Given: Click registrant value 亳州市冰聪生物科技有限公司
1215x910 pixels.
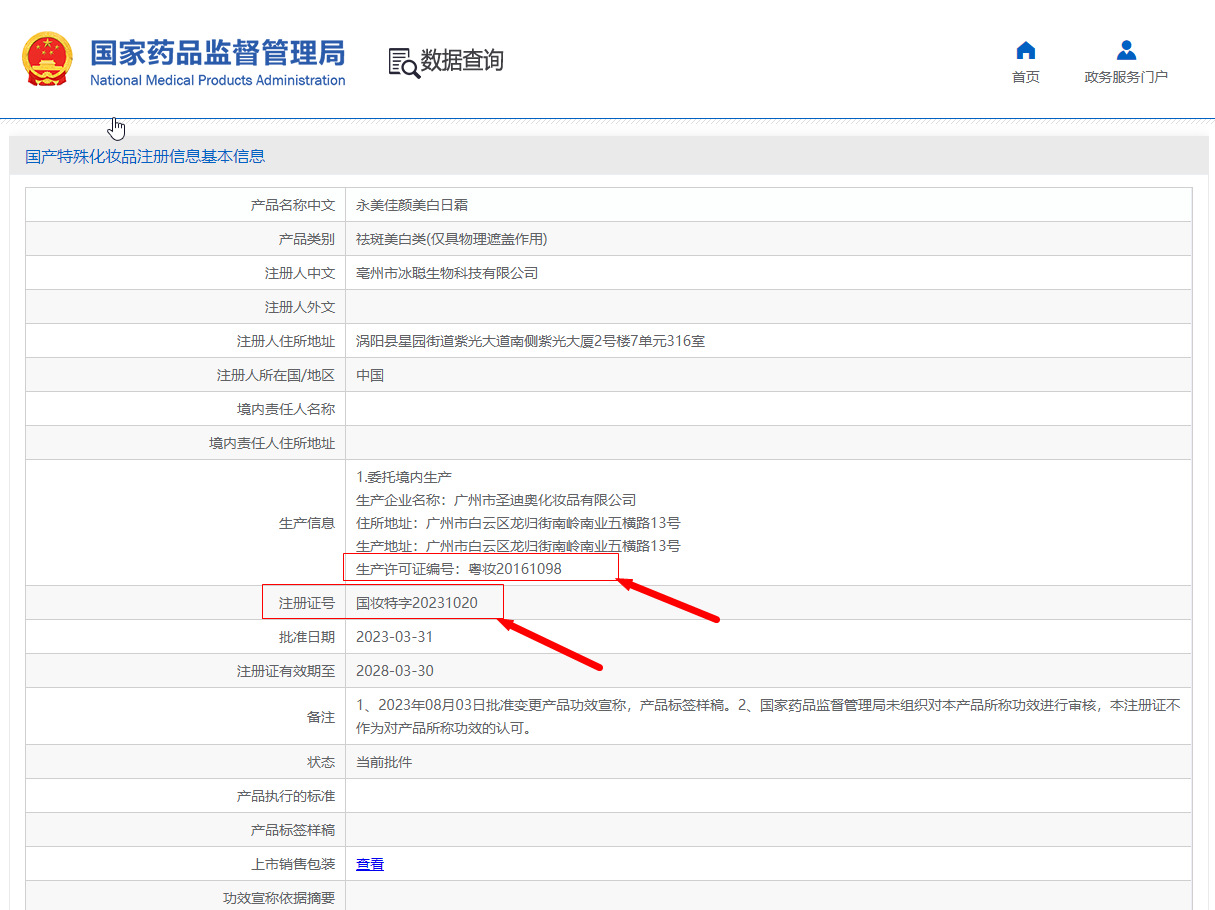Looking at the screenshot, I should pos(447,273).
